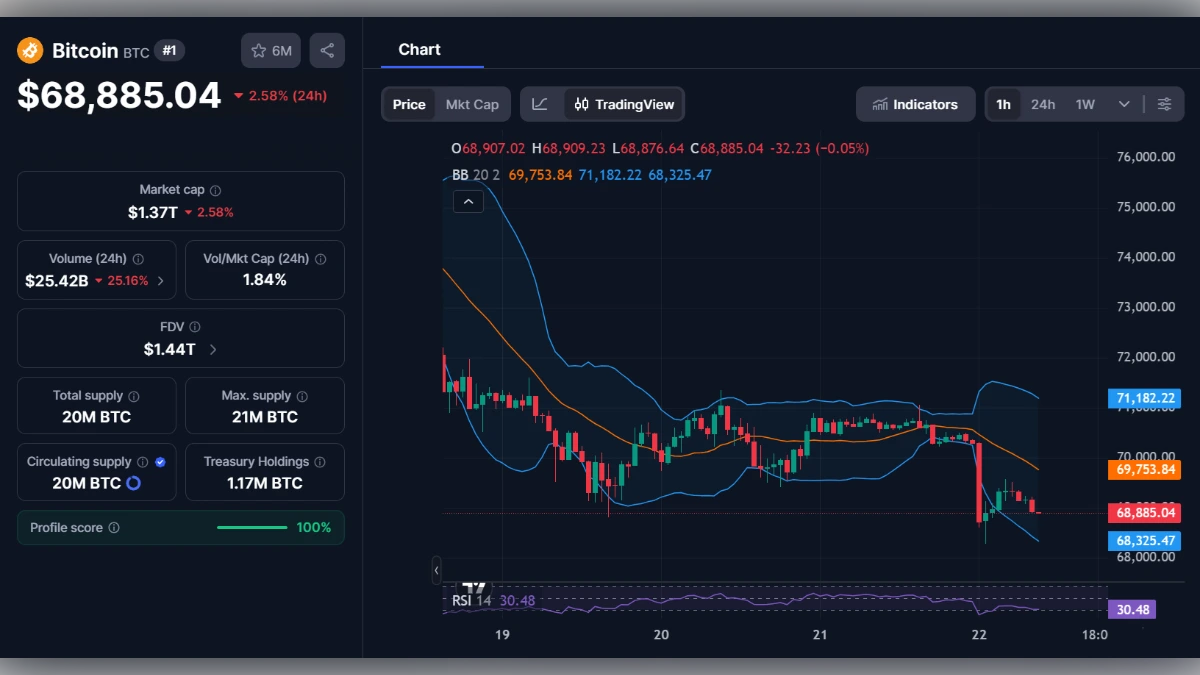Screen dimensions: 1200x675
Task: Click the Bitcoin logo icon
Action: pos(28,50)
